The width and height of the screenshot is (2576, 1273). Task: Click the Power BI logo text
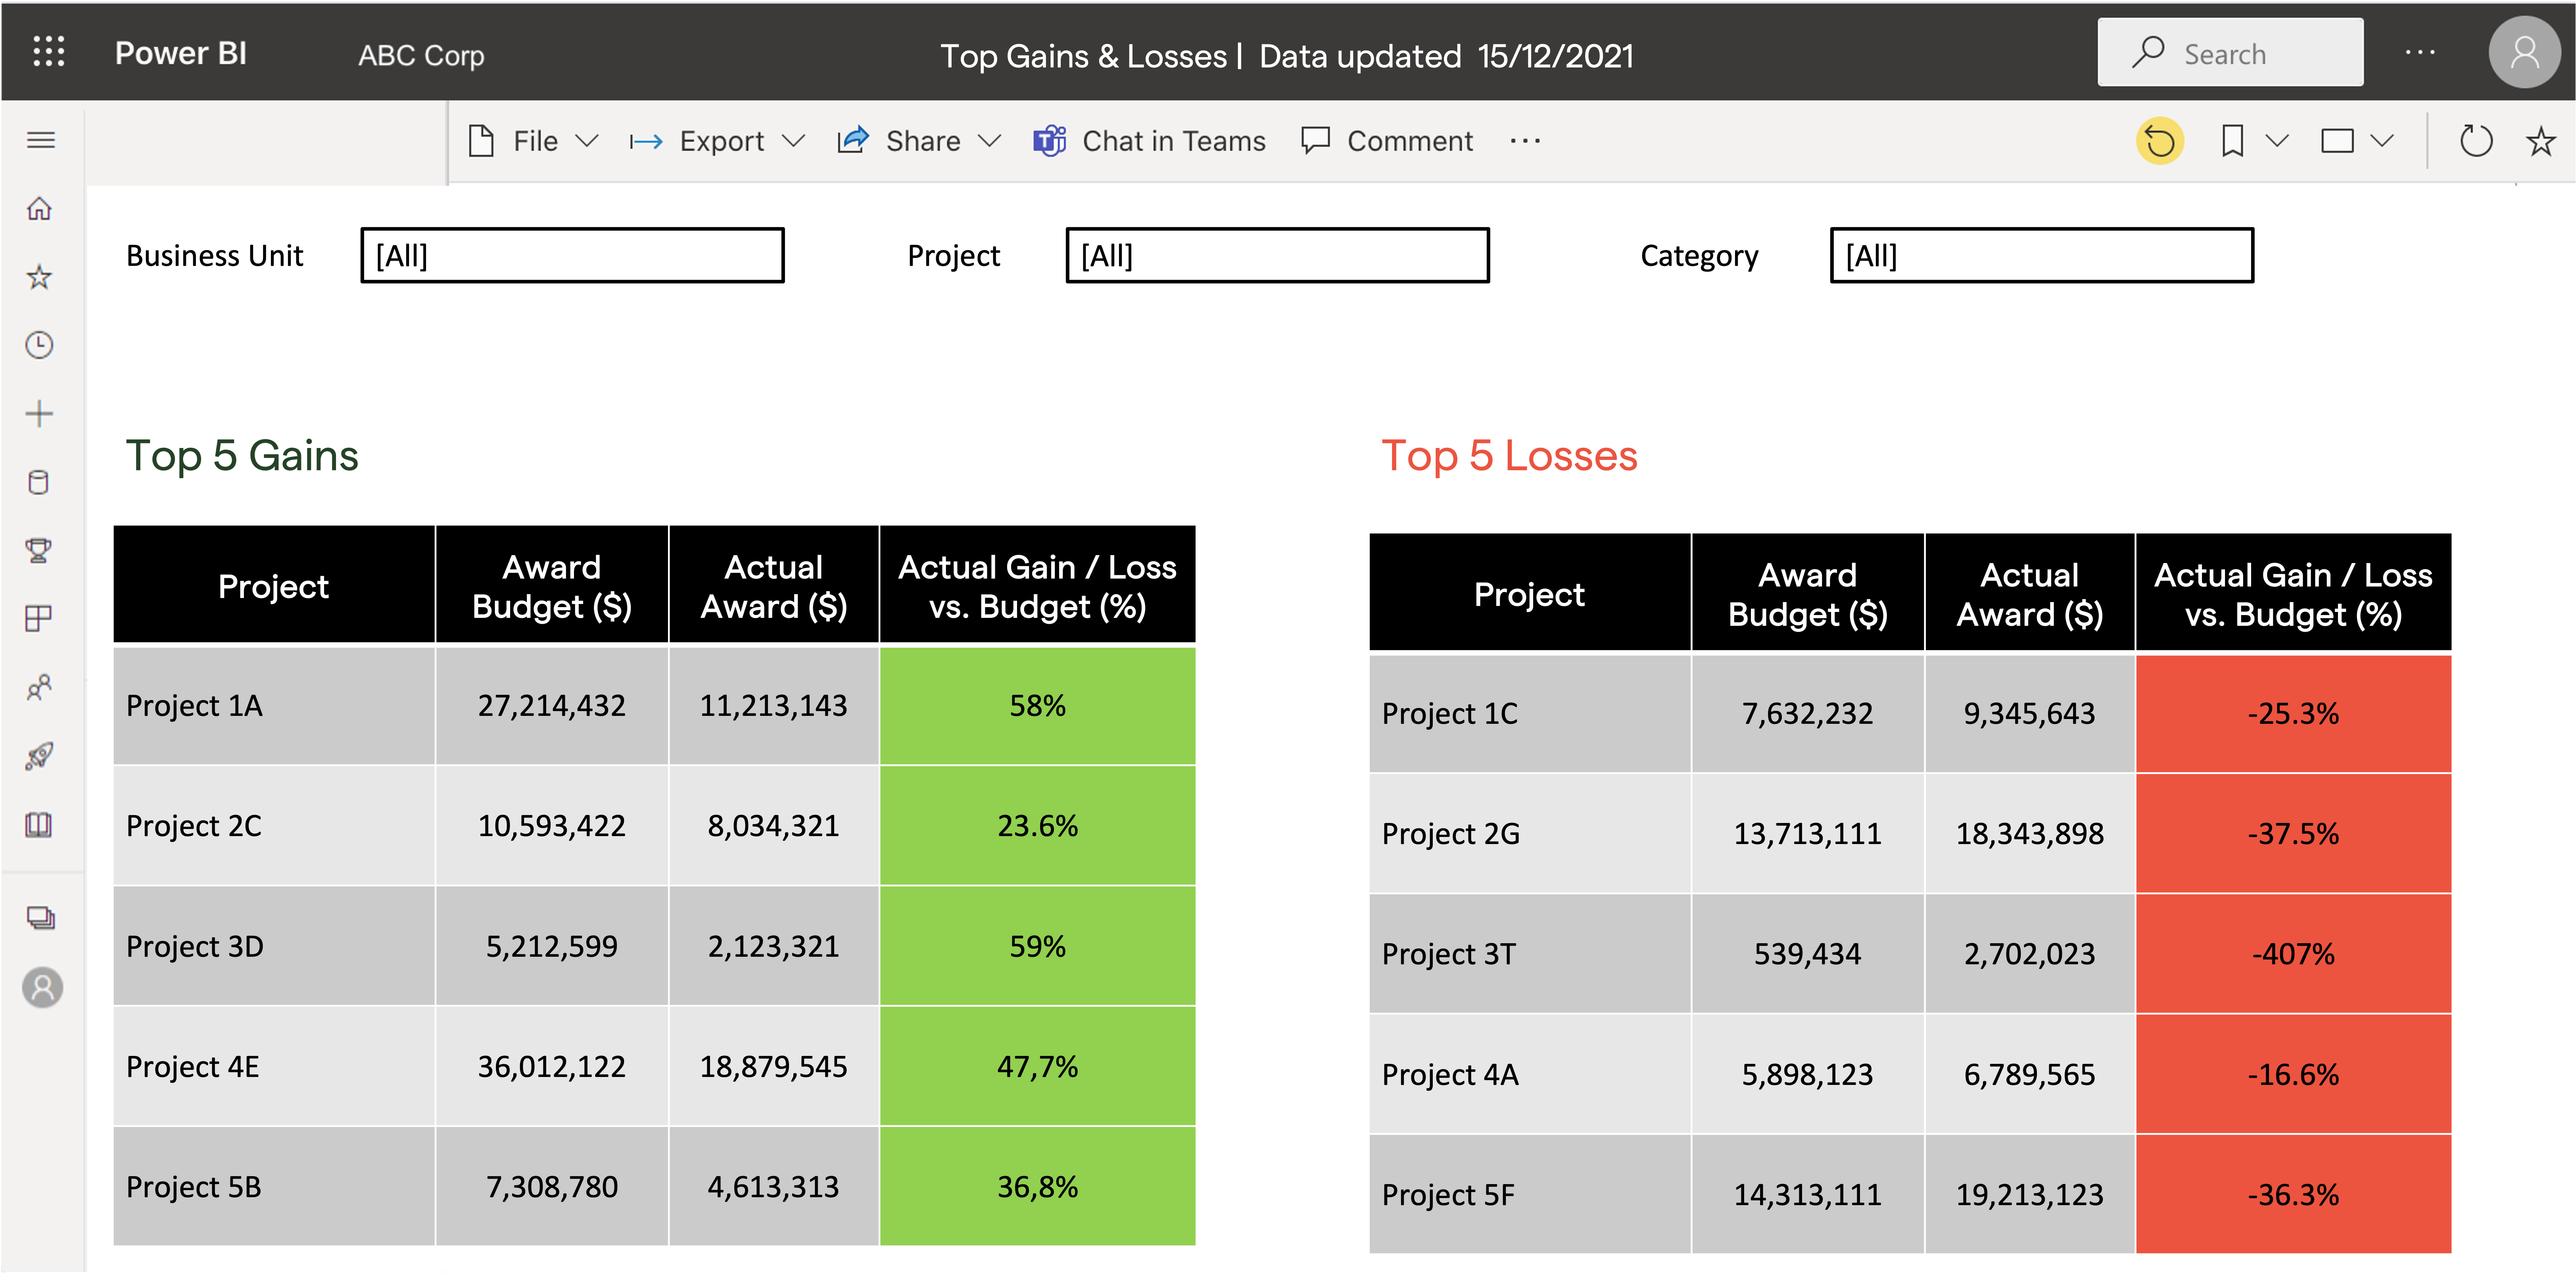click(x=181, y=53)
